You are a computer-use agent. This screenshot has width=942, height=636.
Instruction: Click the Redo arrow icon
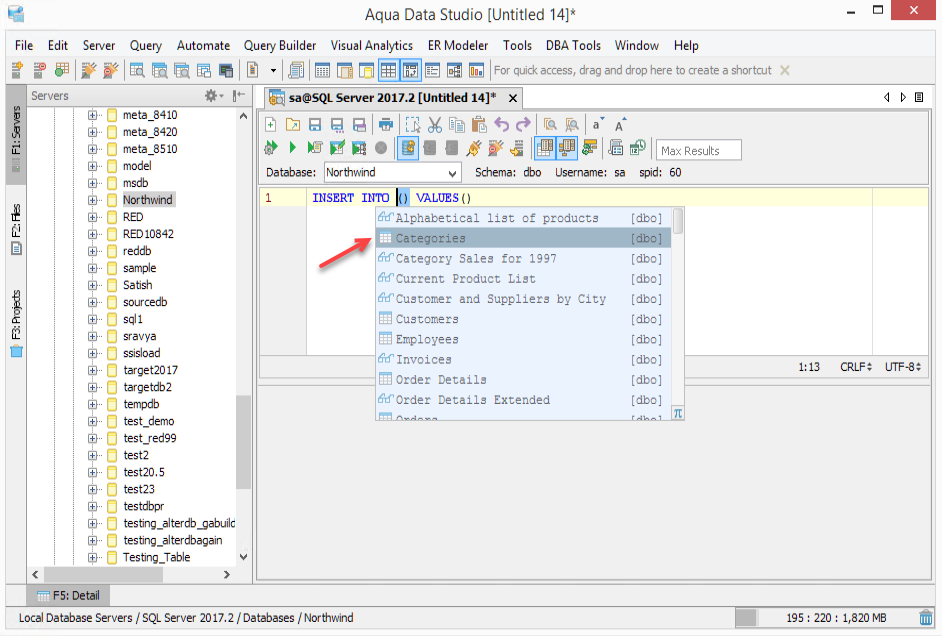(523, 124)
